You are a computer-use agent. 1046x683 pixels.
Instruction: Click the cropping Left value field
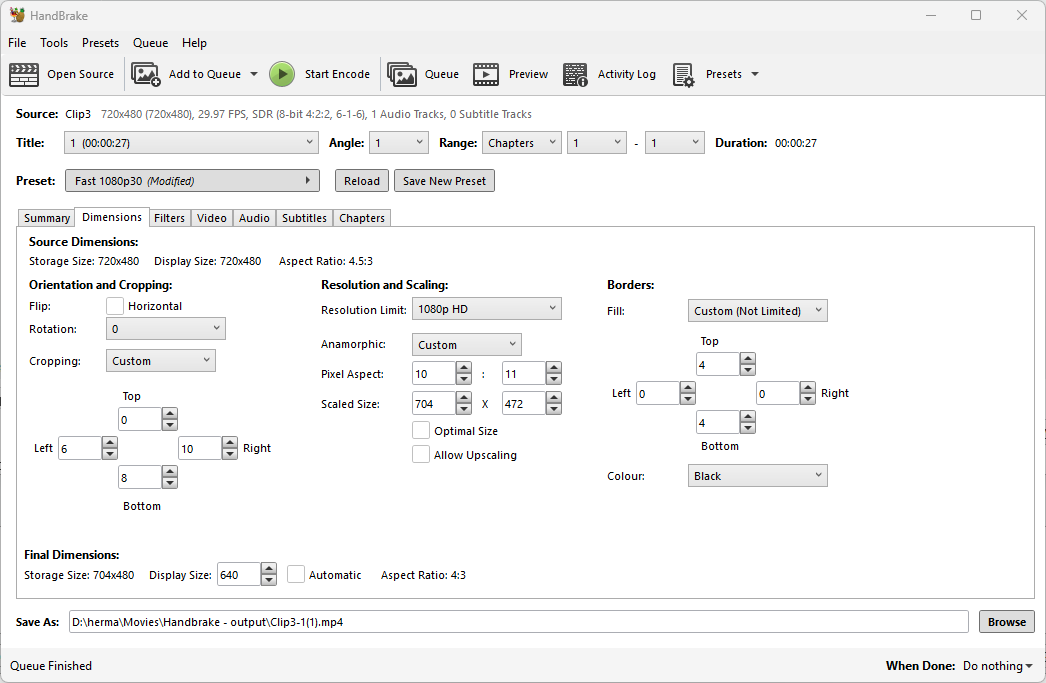click(x=80, y=448)
